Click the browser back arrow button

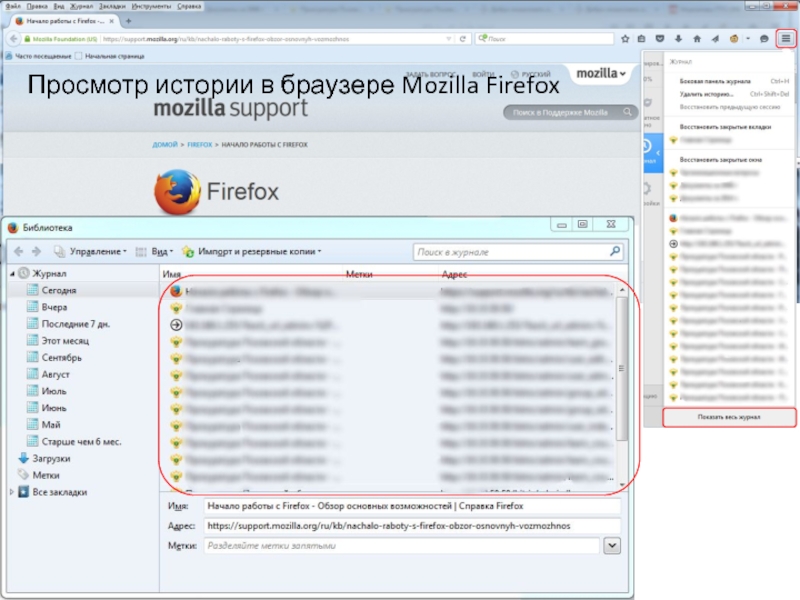coord(14,39)
